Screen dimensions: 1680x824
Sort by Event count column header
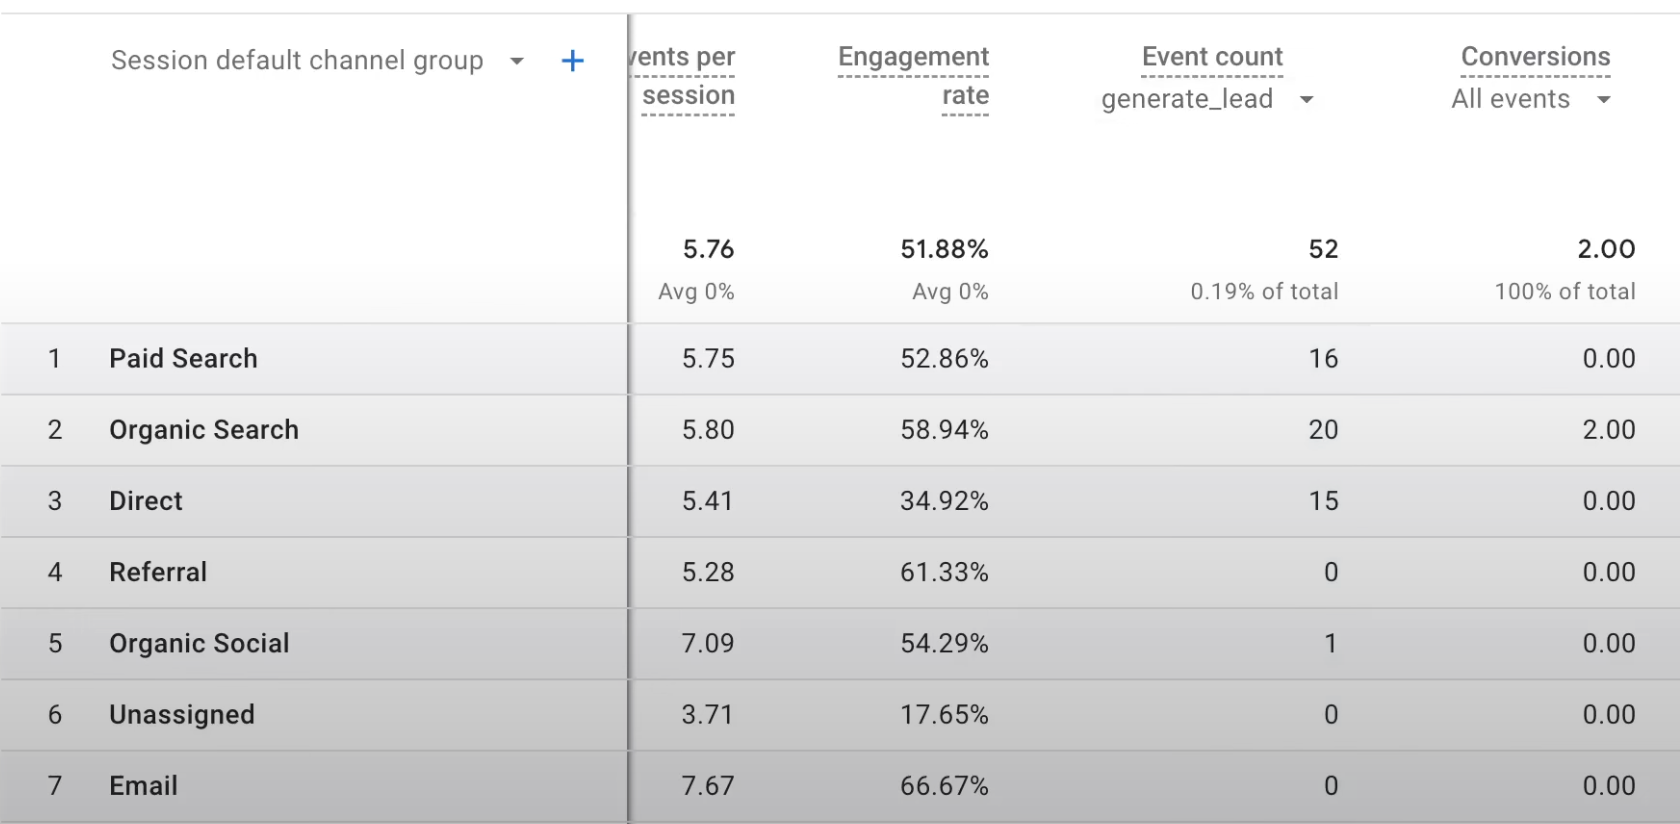[x=1212, y=57]
